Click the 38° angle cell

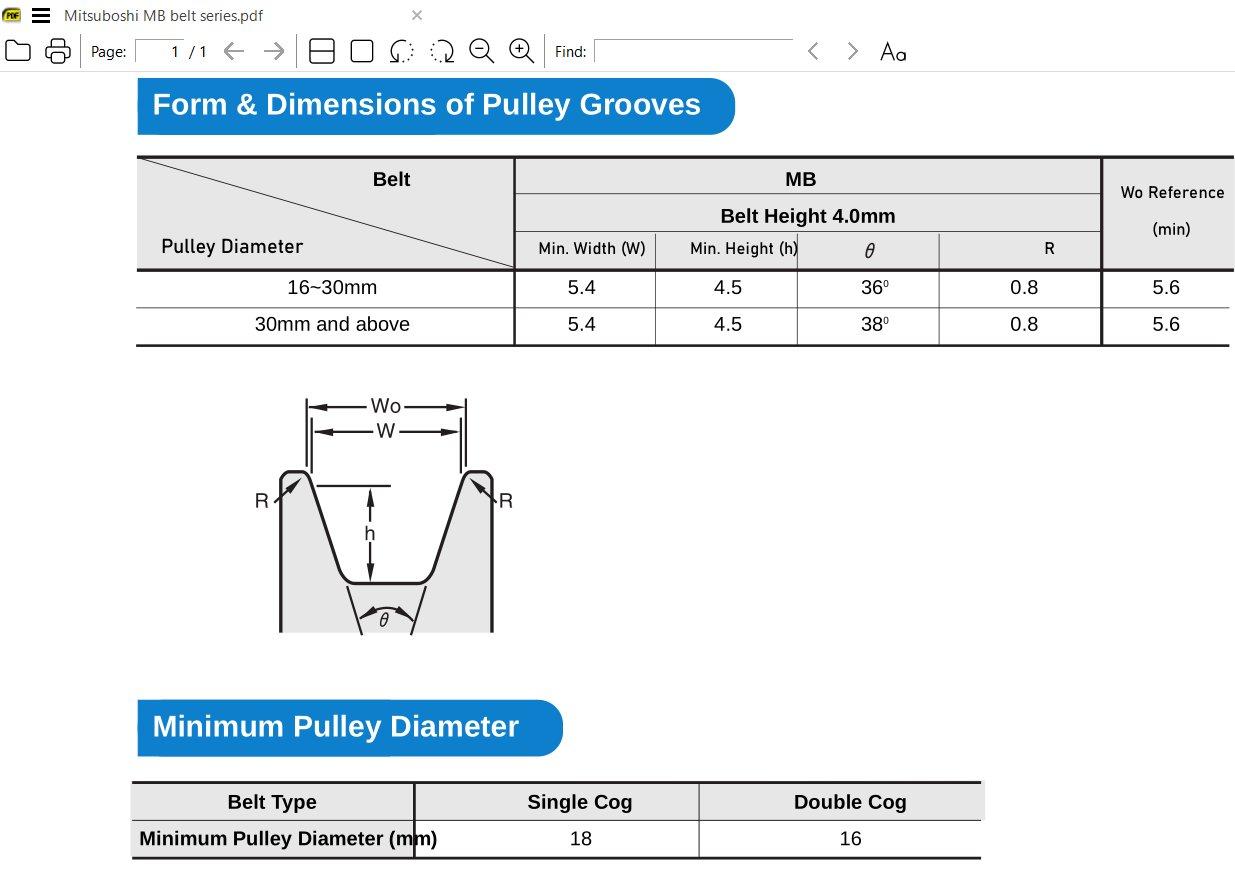[x=875, y=325]
